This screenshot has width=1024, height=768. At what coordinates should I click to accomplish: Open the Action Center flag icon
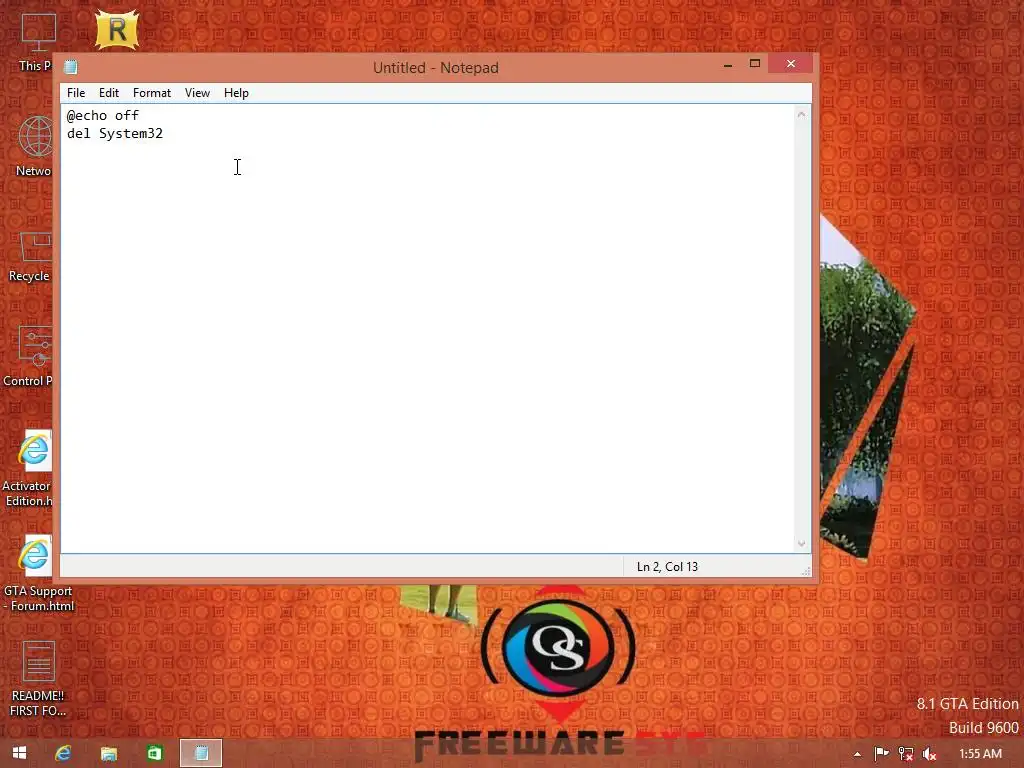click(x=882, y=754)
